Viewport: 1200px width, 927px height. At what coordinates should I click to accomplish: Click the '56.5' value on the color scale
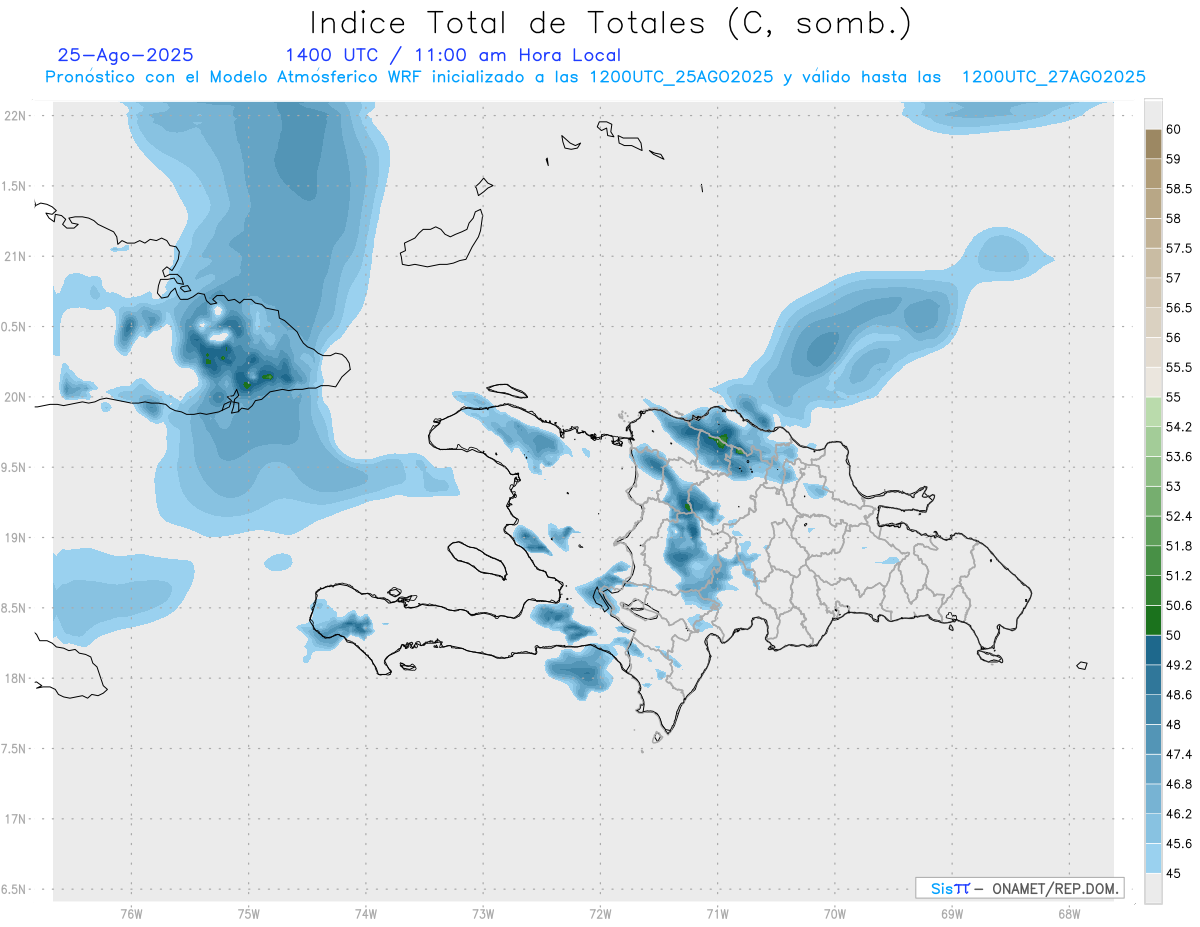(x=1179, y=308)
